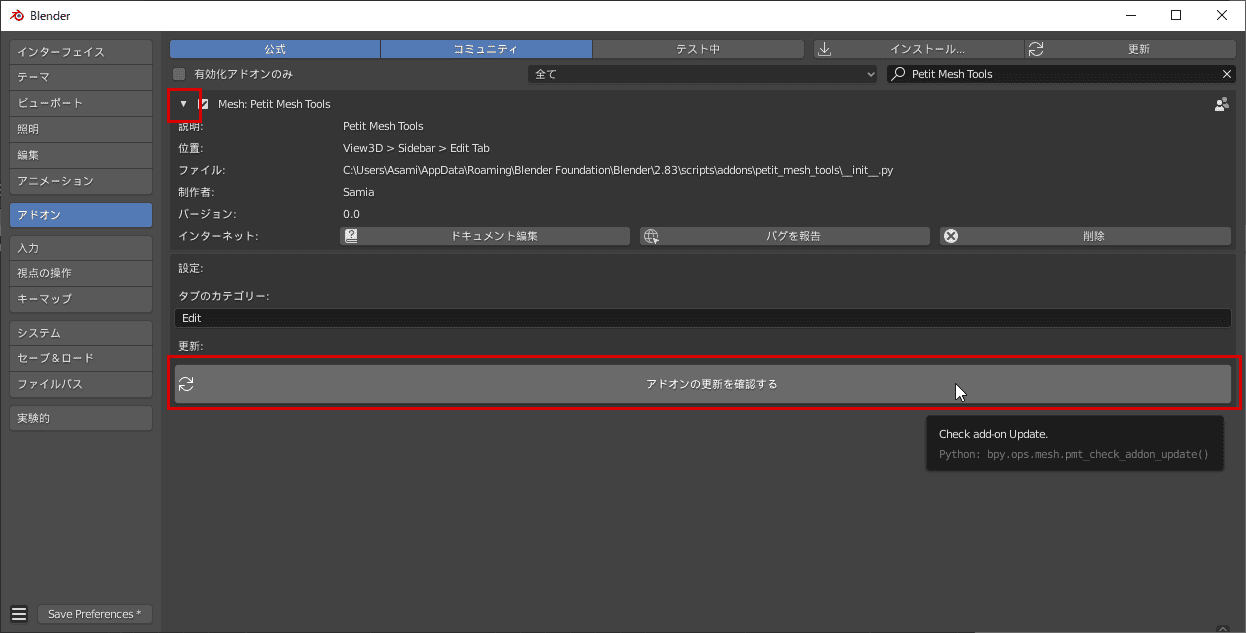Open the 実験的 preferences section
The width and height of the screenshot is (1246, 633).
[x=81, y=418]
